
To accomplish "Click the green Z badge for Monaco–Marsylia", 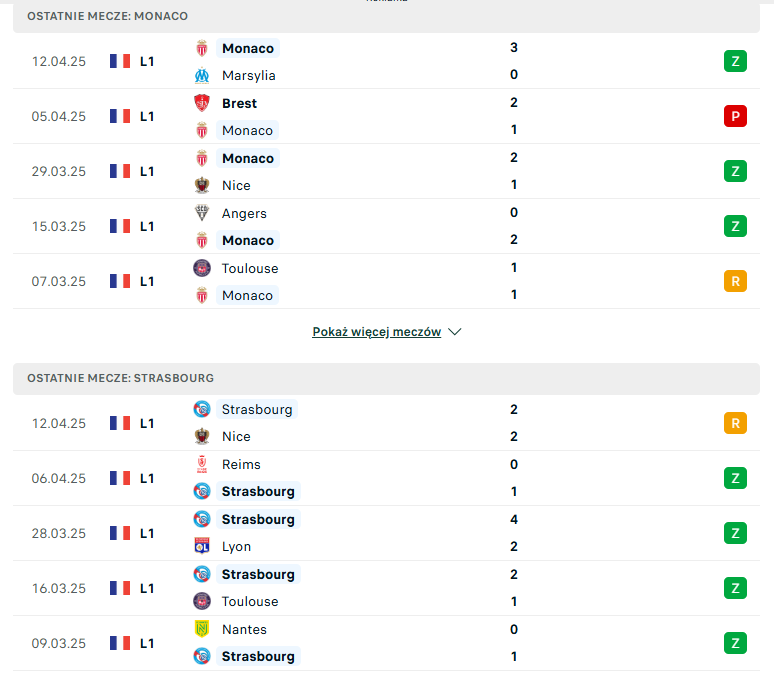I will (735, 61).
